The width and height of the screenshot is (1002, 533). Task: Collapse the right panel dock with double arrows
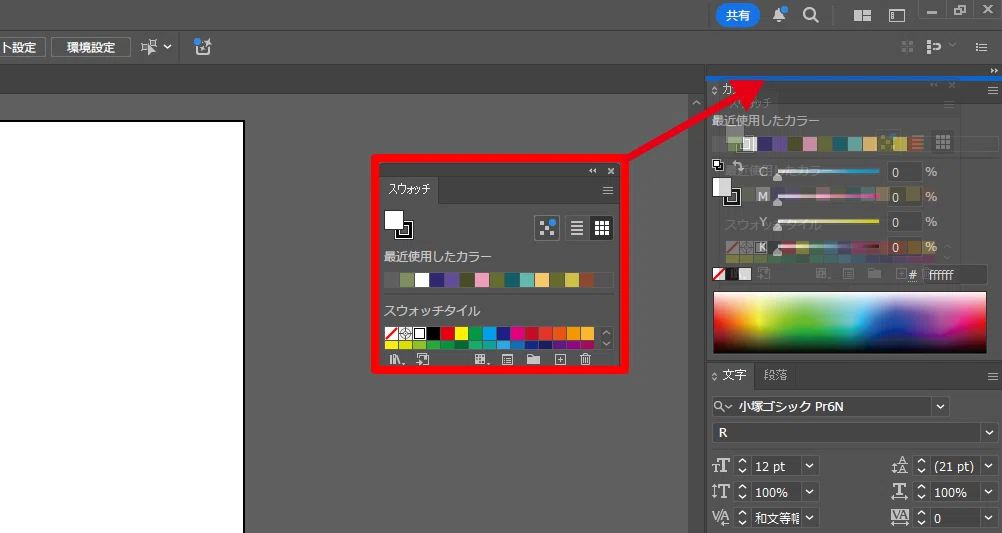click(994, 71)
